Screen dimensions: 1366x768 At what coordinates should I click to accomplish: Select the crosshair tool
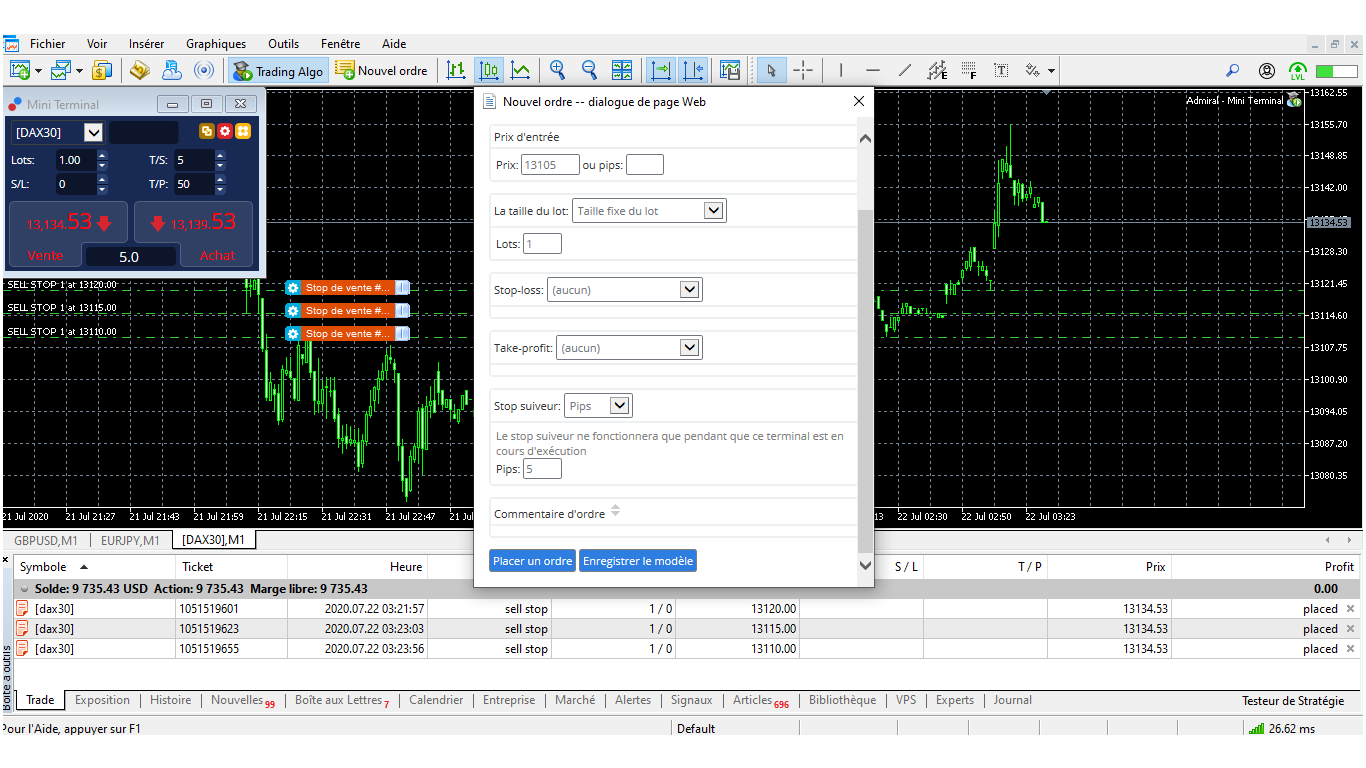point(803,70)
